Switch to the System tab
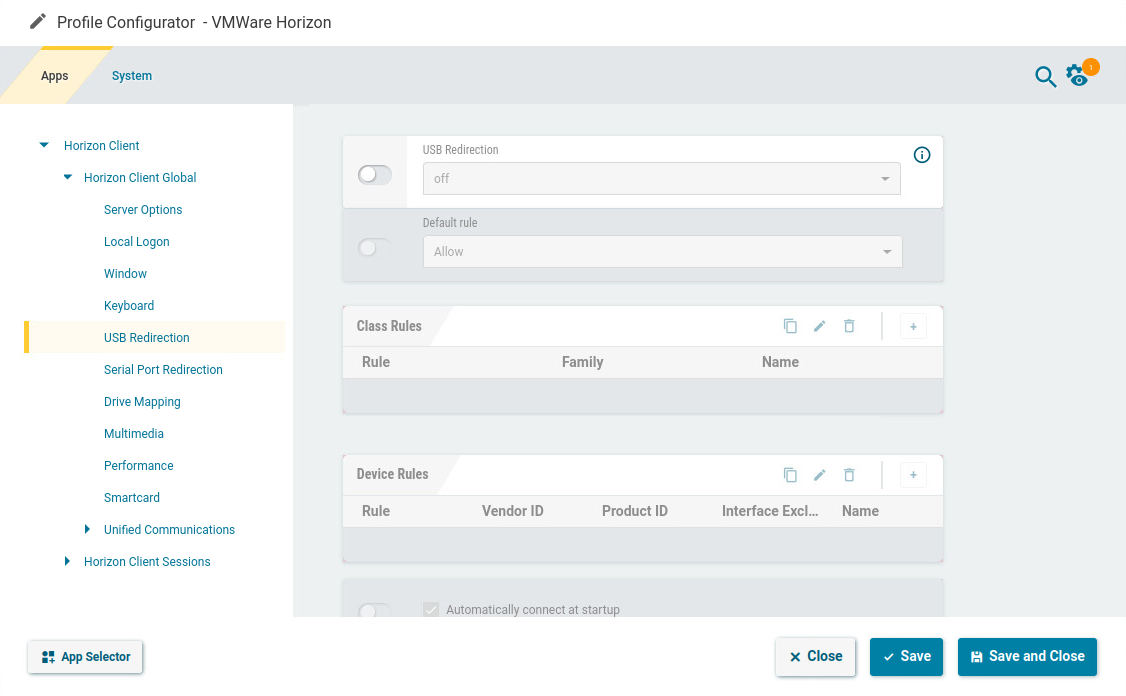1126x696 pixels. tap(131, 75)
